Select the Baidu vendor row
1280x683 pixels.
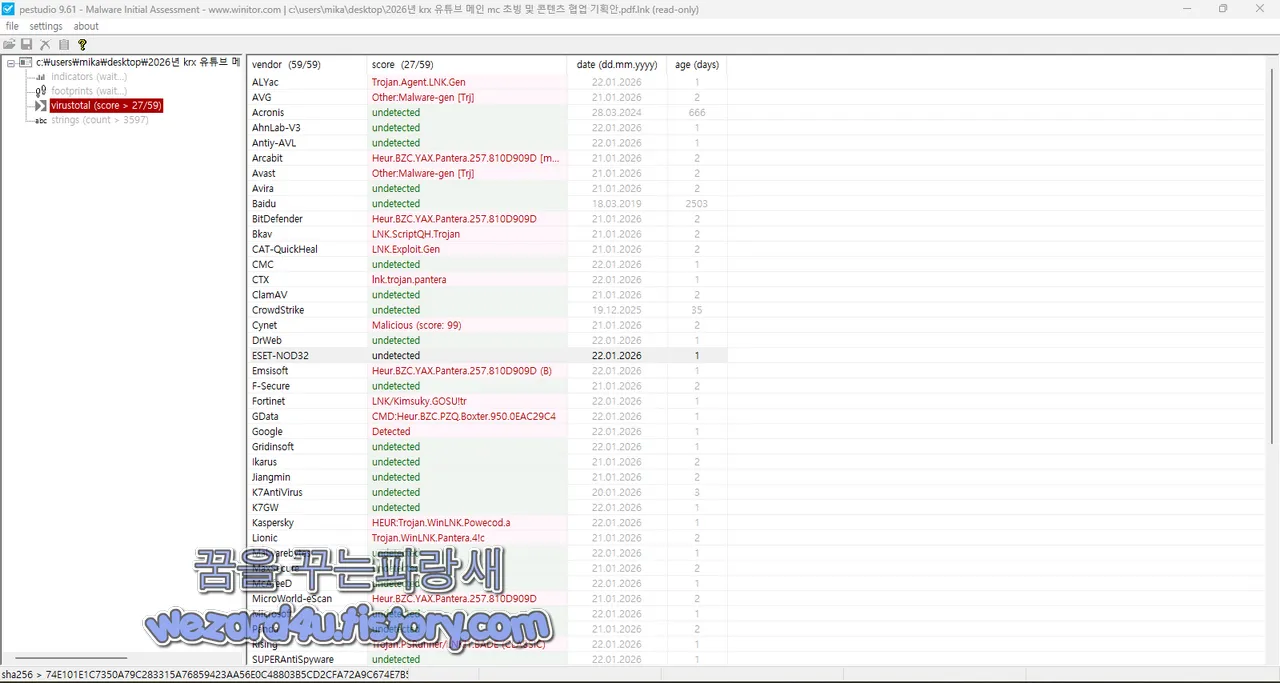tap(487, 204)
